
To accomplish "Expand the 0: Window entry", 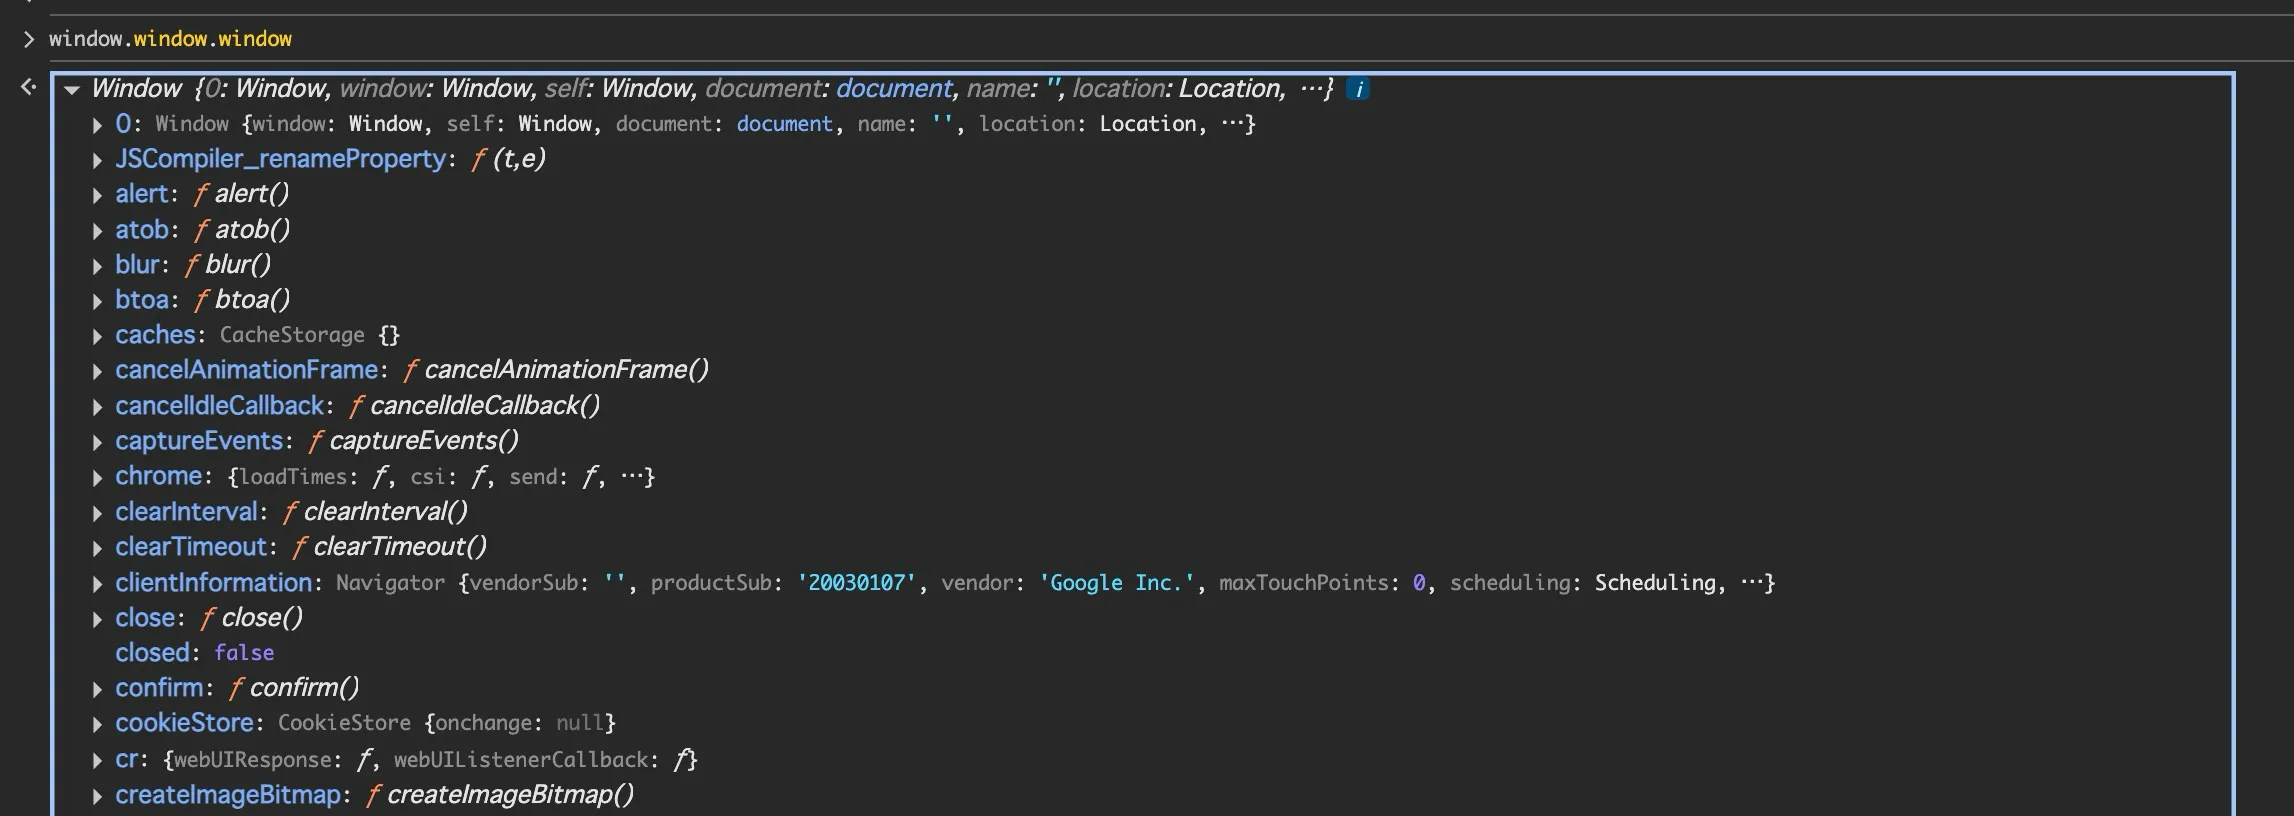I will click(x=97, y=125).
